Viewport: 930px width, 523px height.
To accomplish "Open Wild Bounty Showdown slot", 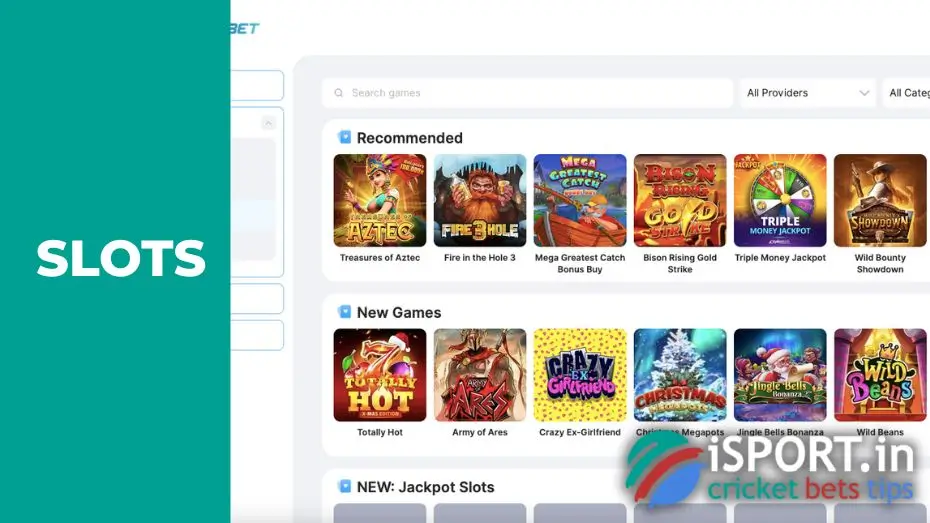I will coord(880,200).
